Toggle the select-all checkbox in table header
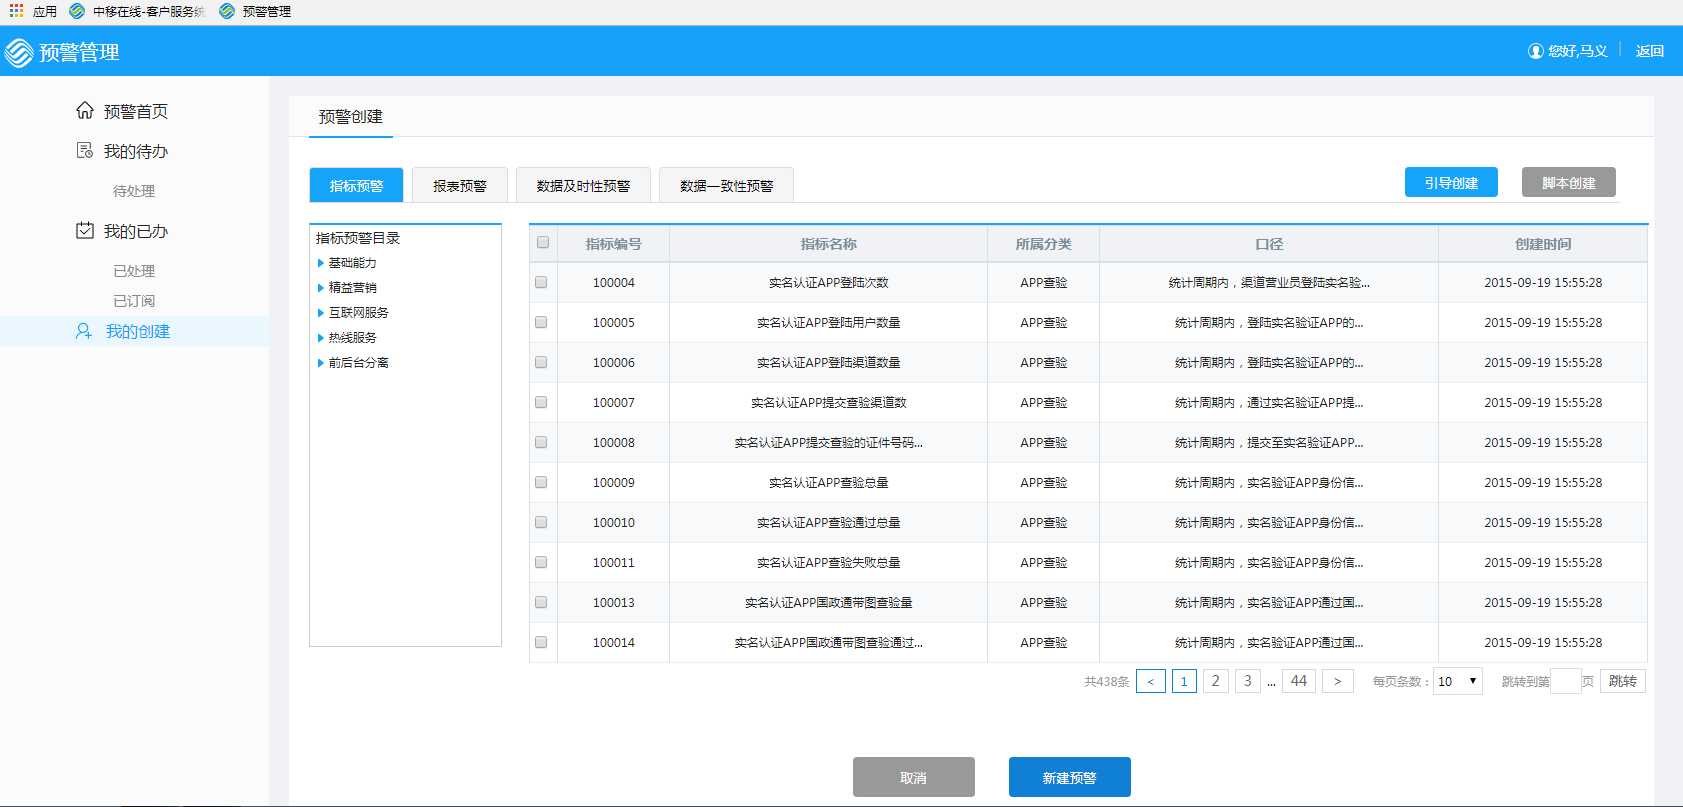The width and height of the screenshot is (1683, 807). (543, 242)
